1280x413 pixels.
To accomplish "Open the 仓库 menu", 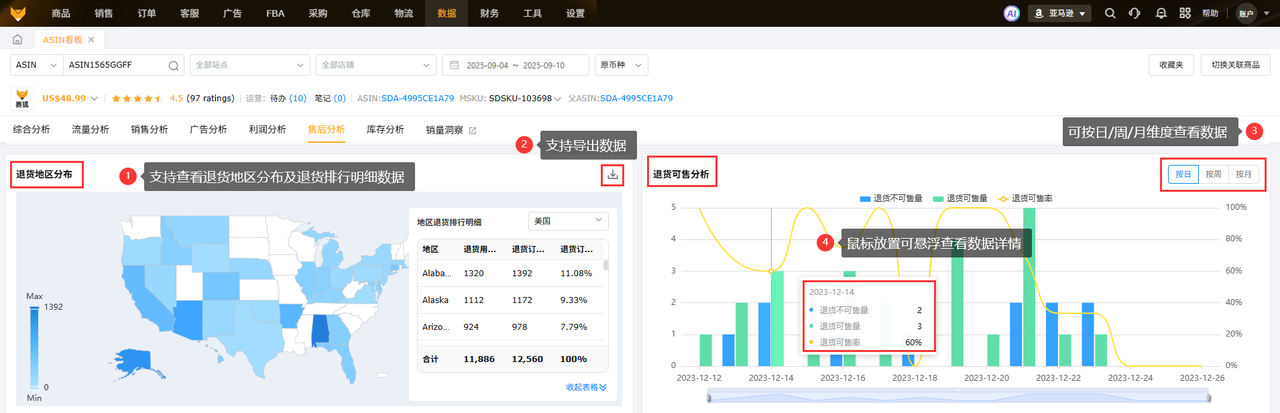I will point(361,13).
